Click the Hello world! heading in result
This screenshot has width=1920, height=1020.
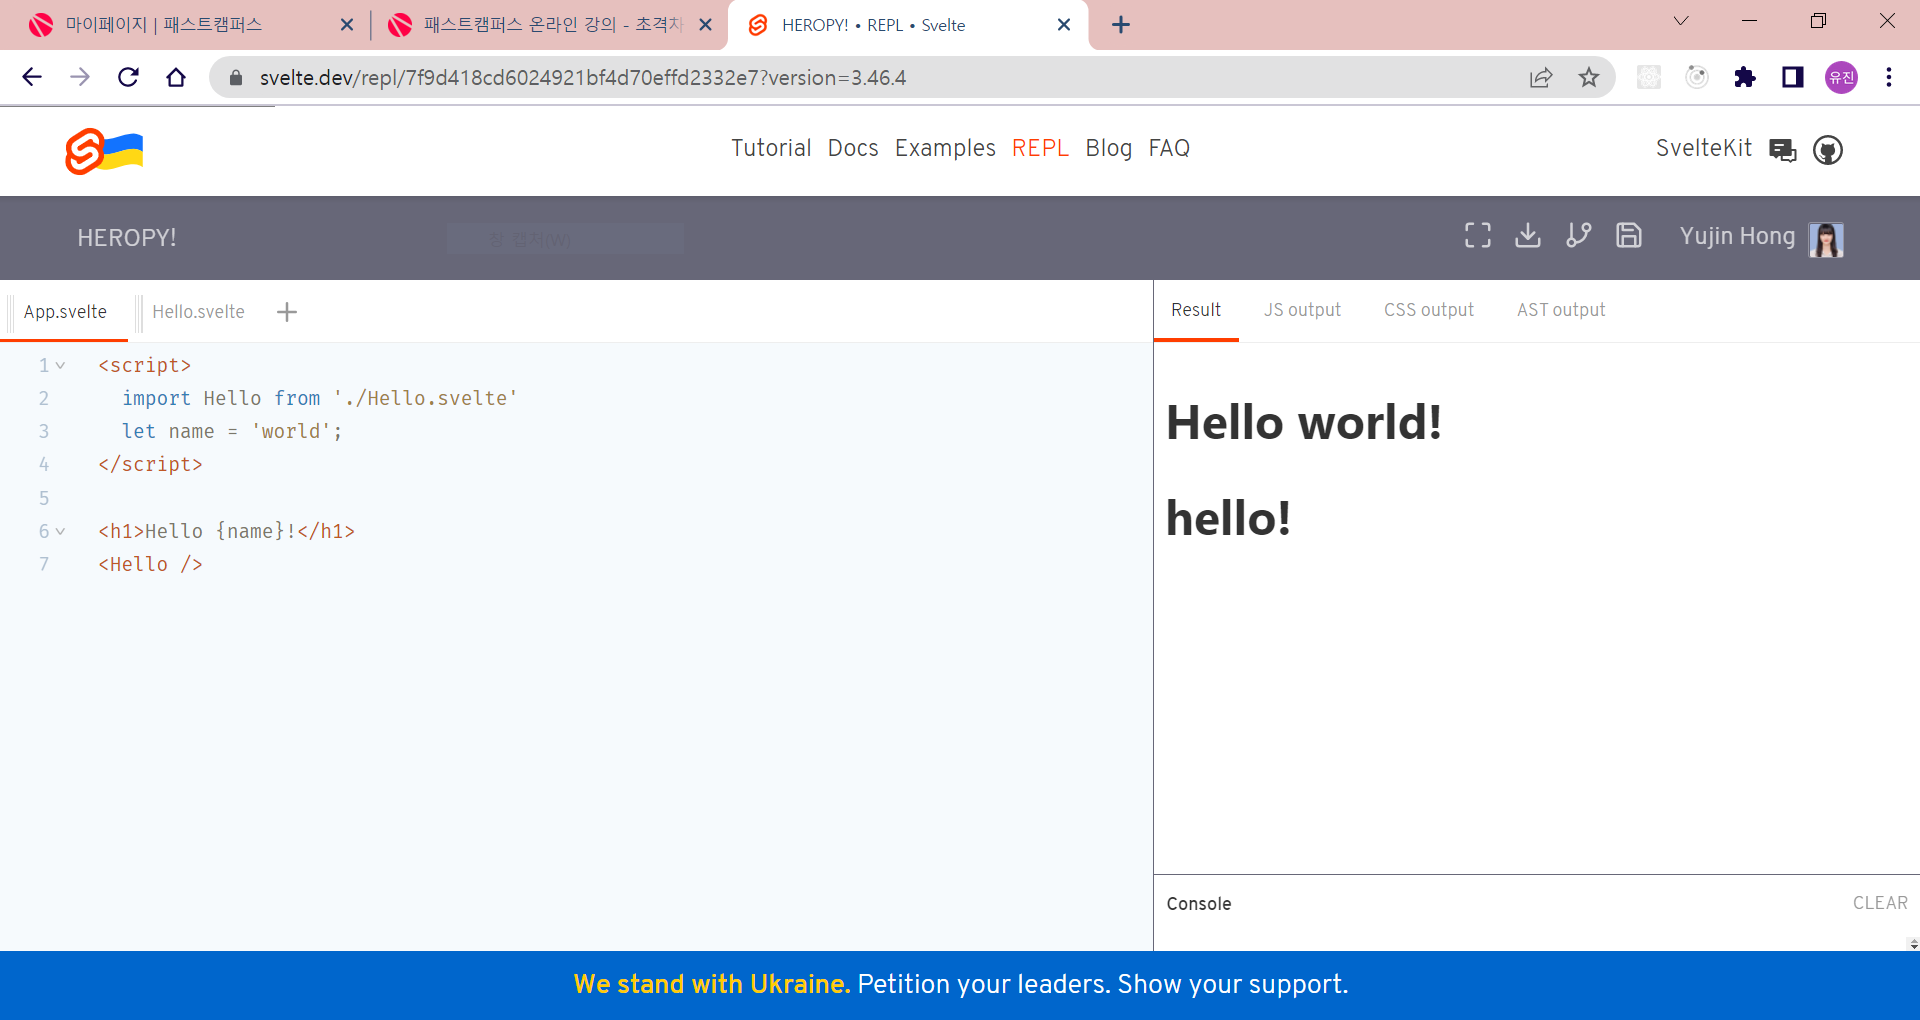[x=1304, y=422]
